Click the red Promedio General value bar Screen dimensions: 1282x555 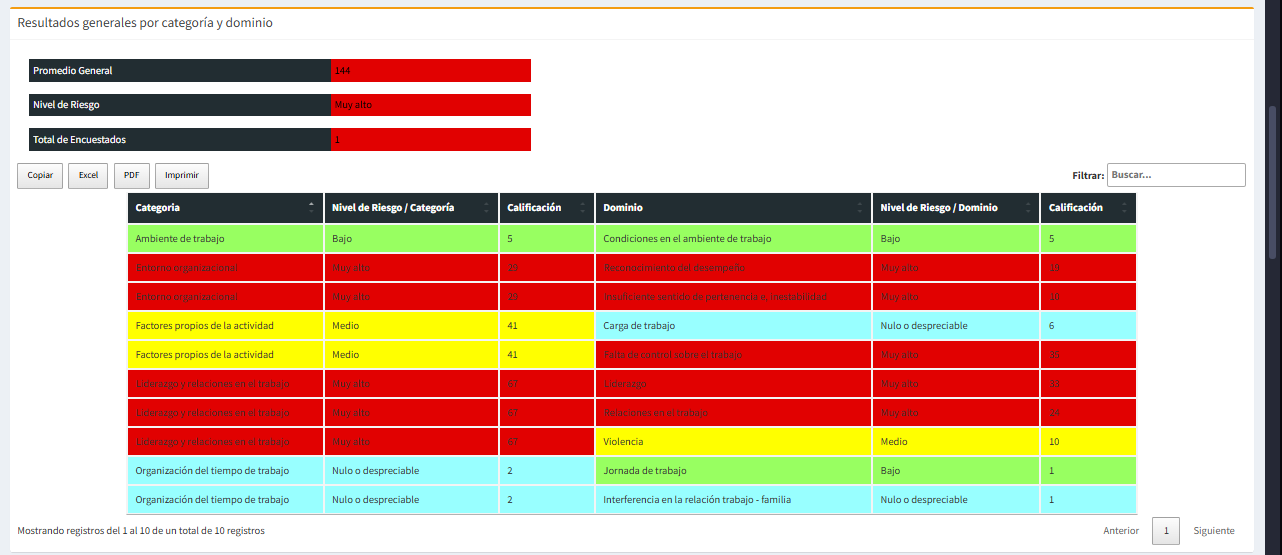(x=430, y=71)
